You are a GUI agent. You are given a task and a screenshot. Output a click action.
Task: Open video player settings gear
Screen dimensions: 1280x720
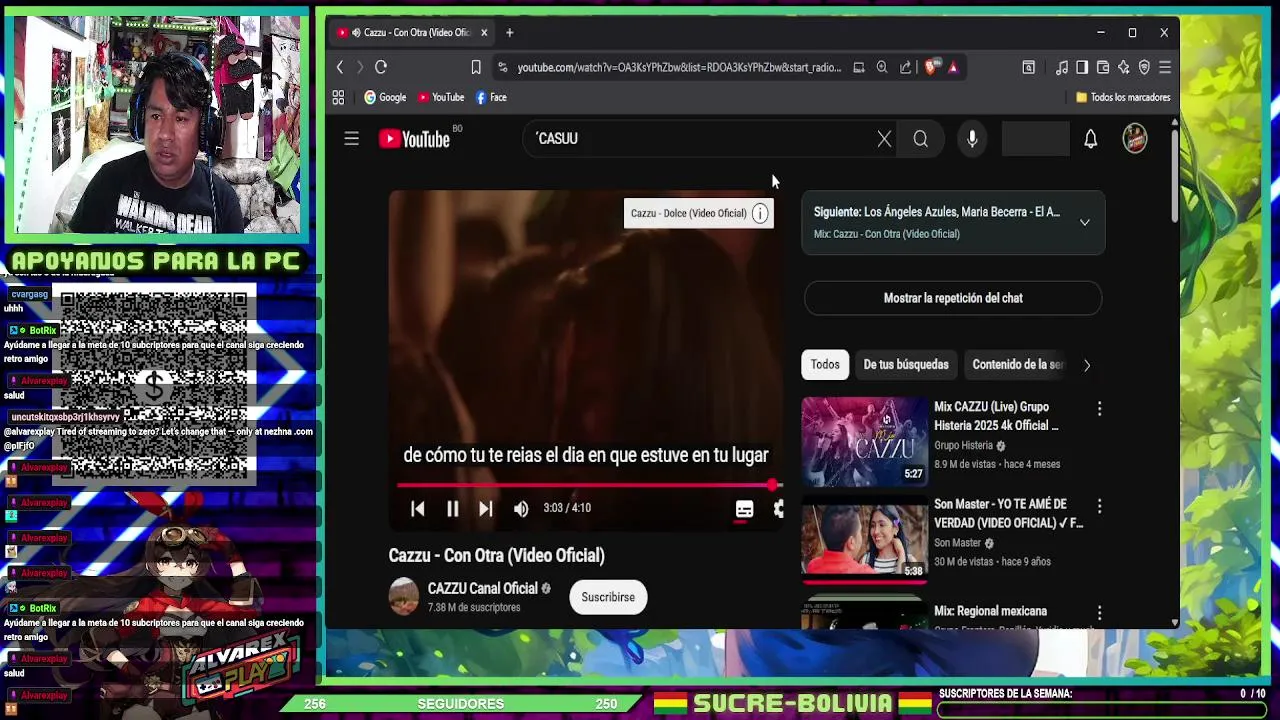(778, 509)
